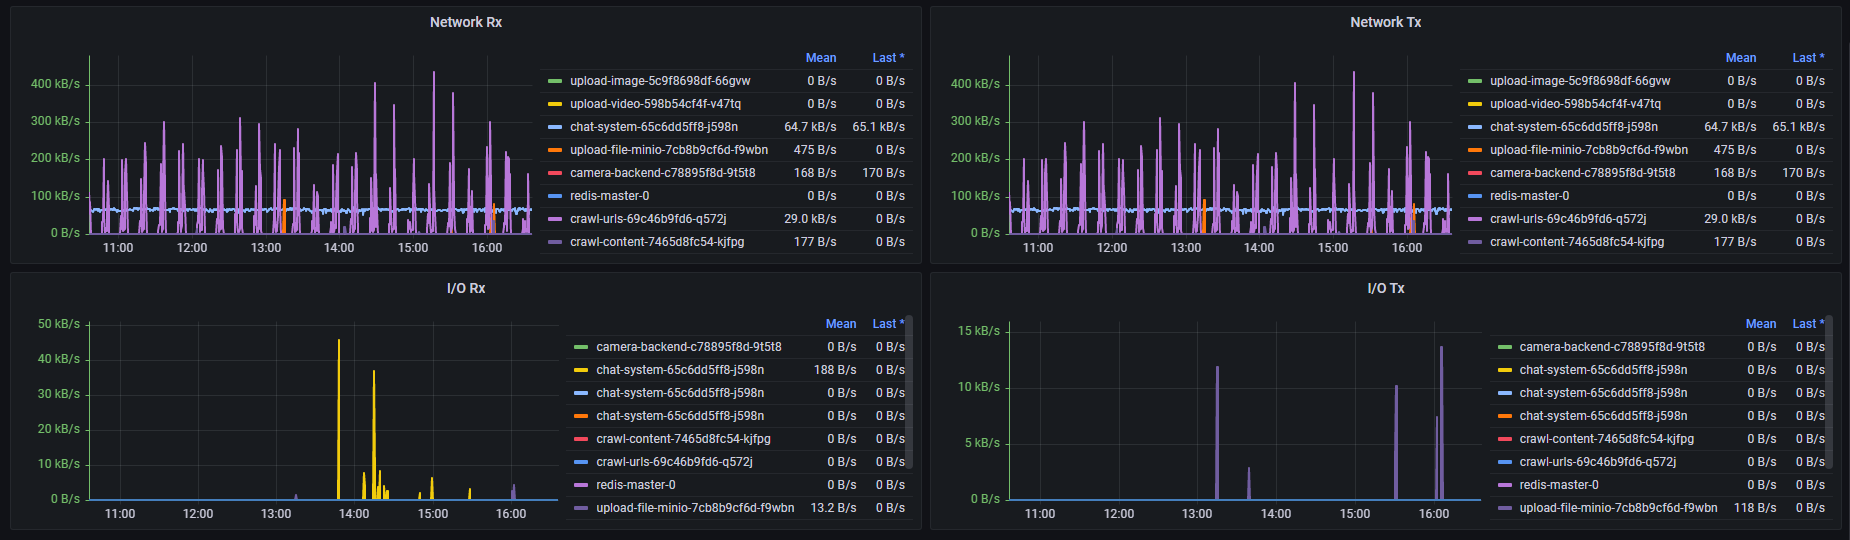Click crawl-content red swatch in I/O Tx legend
Screen dimensions: 1850x540
click(1504, 439)
